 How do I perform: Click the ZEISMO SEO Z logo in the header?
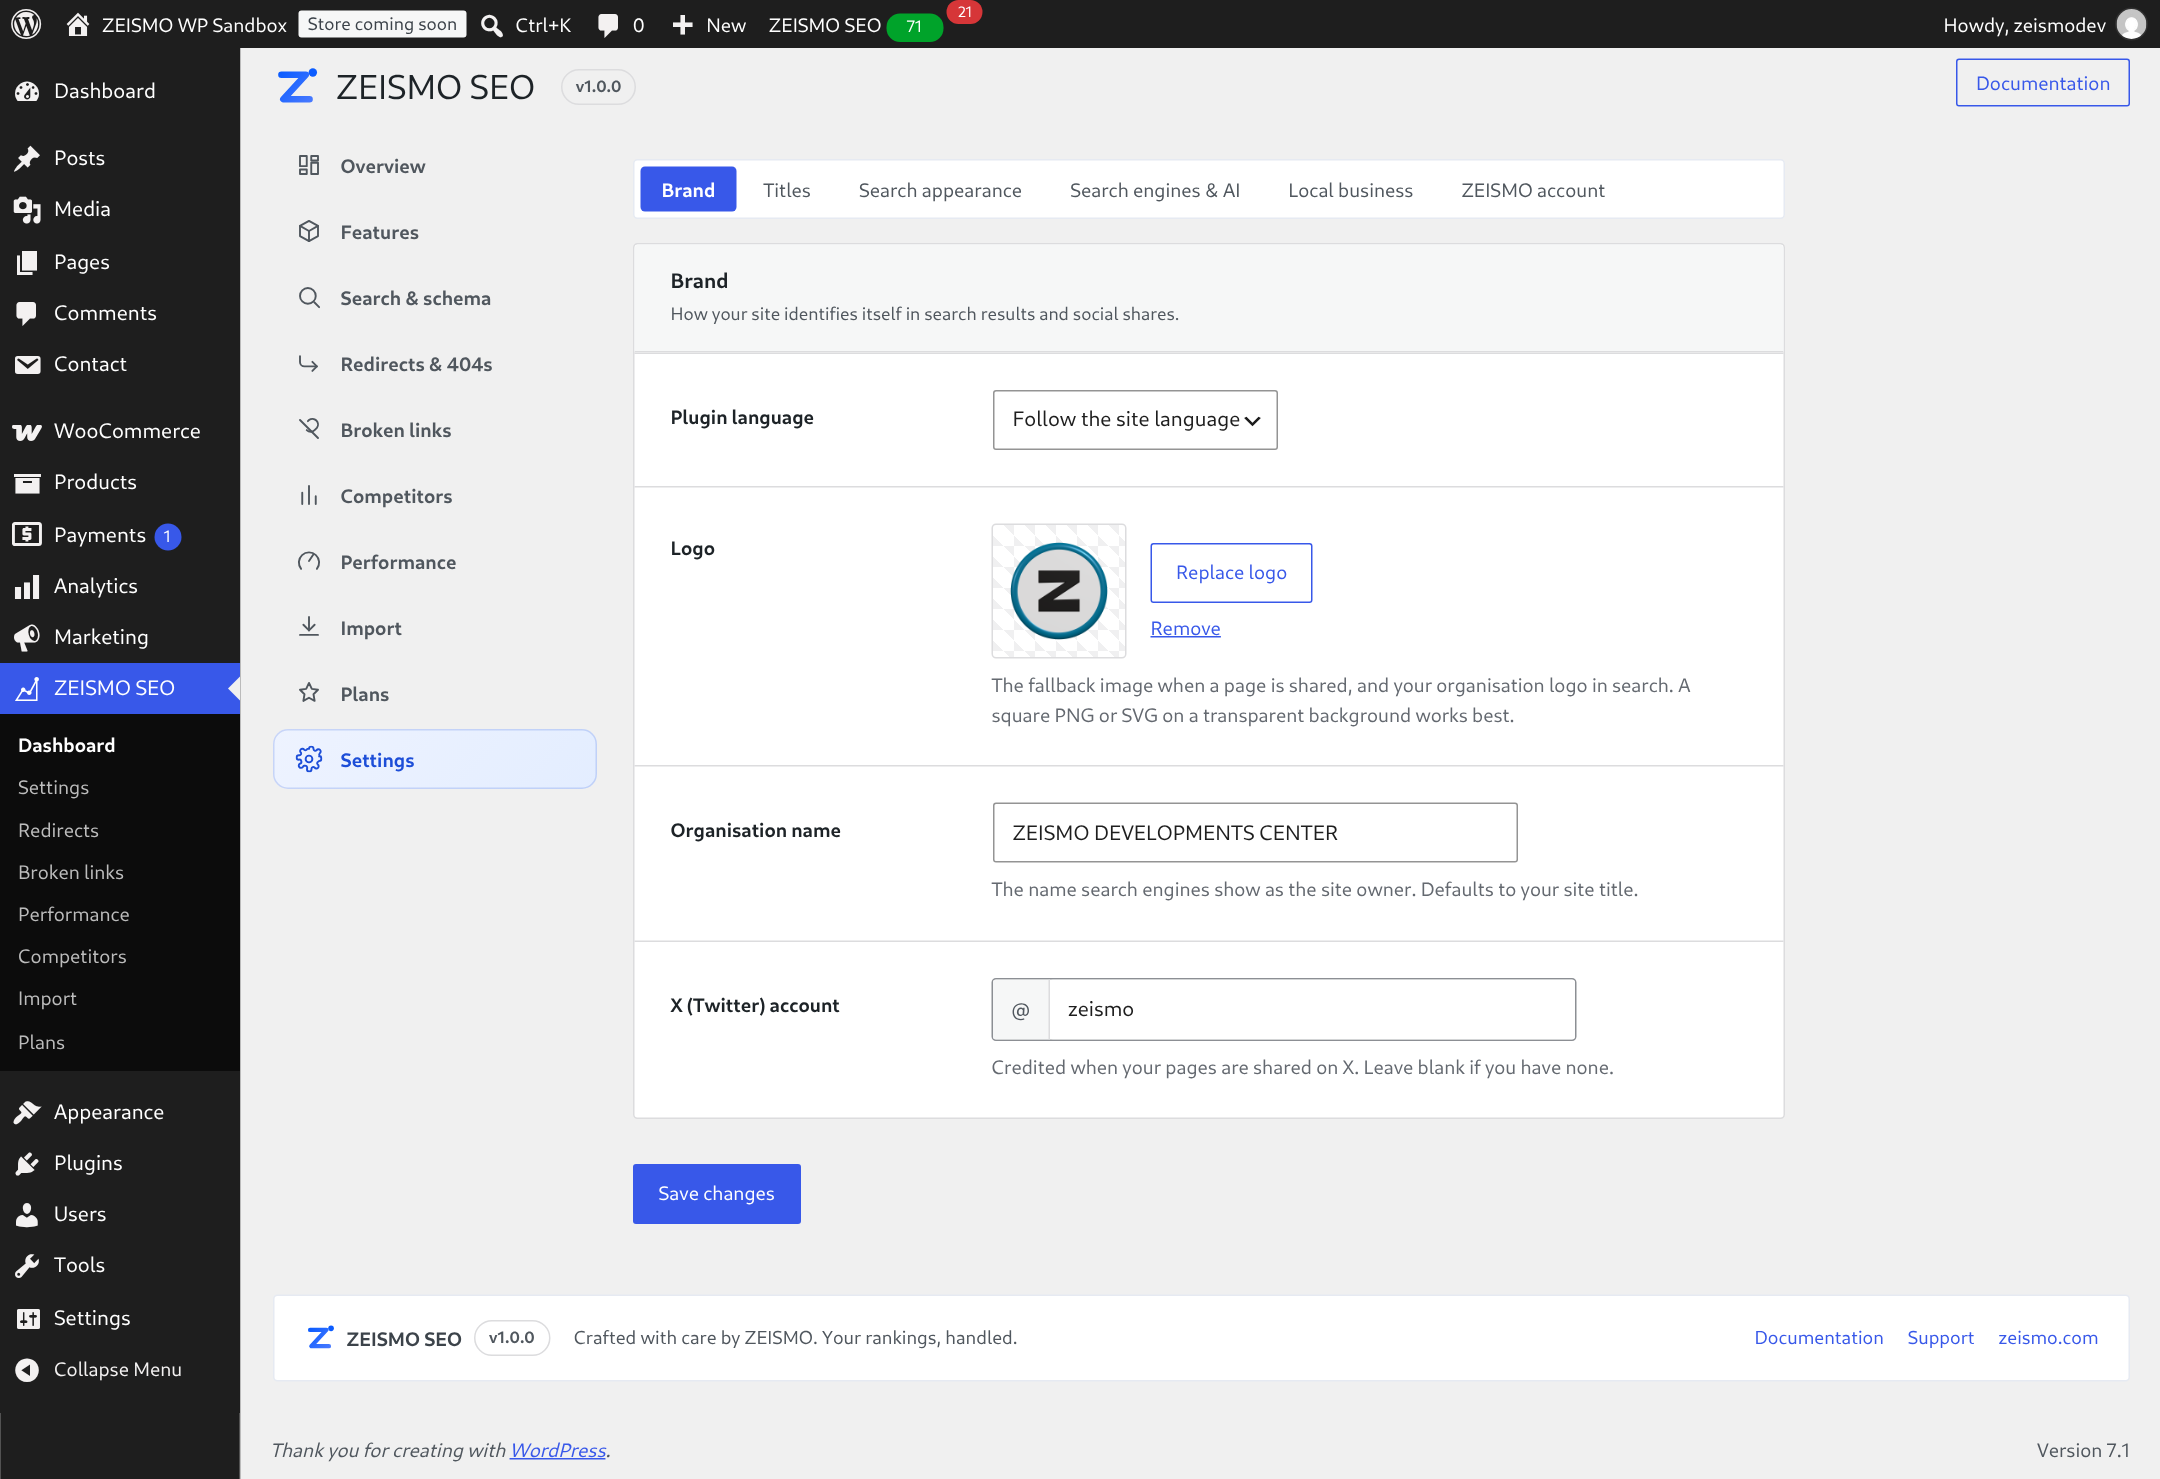297,86
